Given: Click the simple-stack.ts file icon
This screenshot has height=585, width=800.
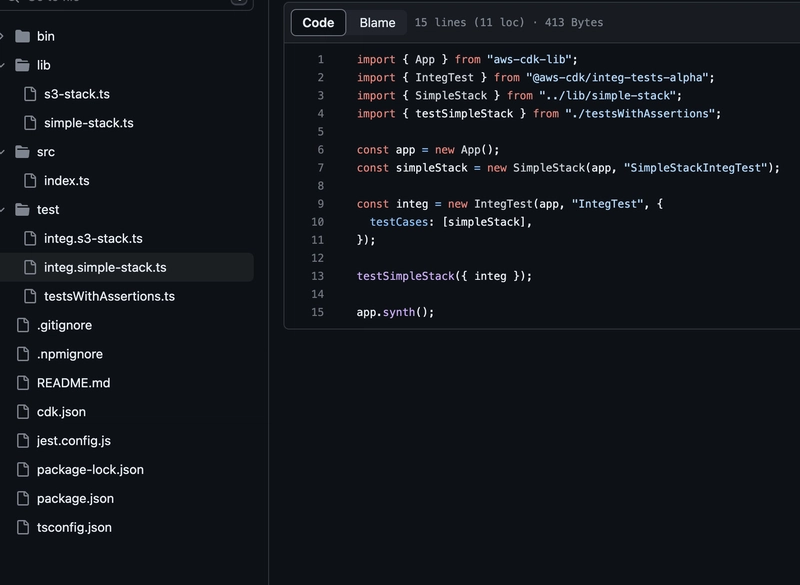Looking at the screenshot, I should [x=30, y=123].
